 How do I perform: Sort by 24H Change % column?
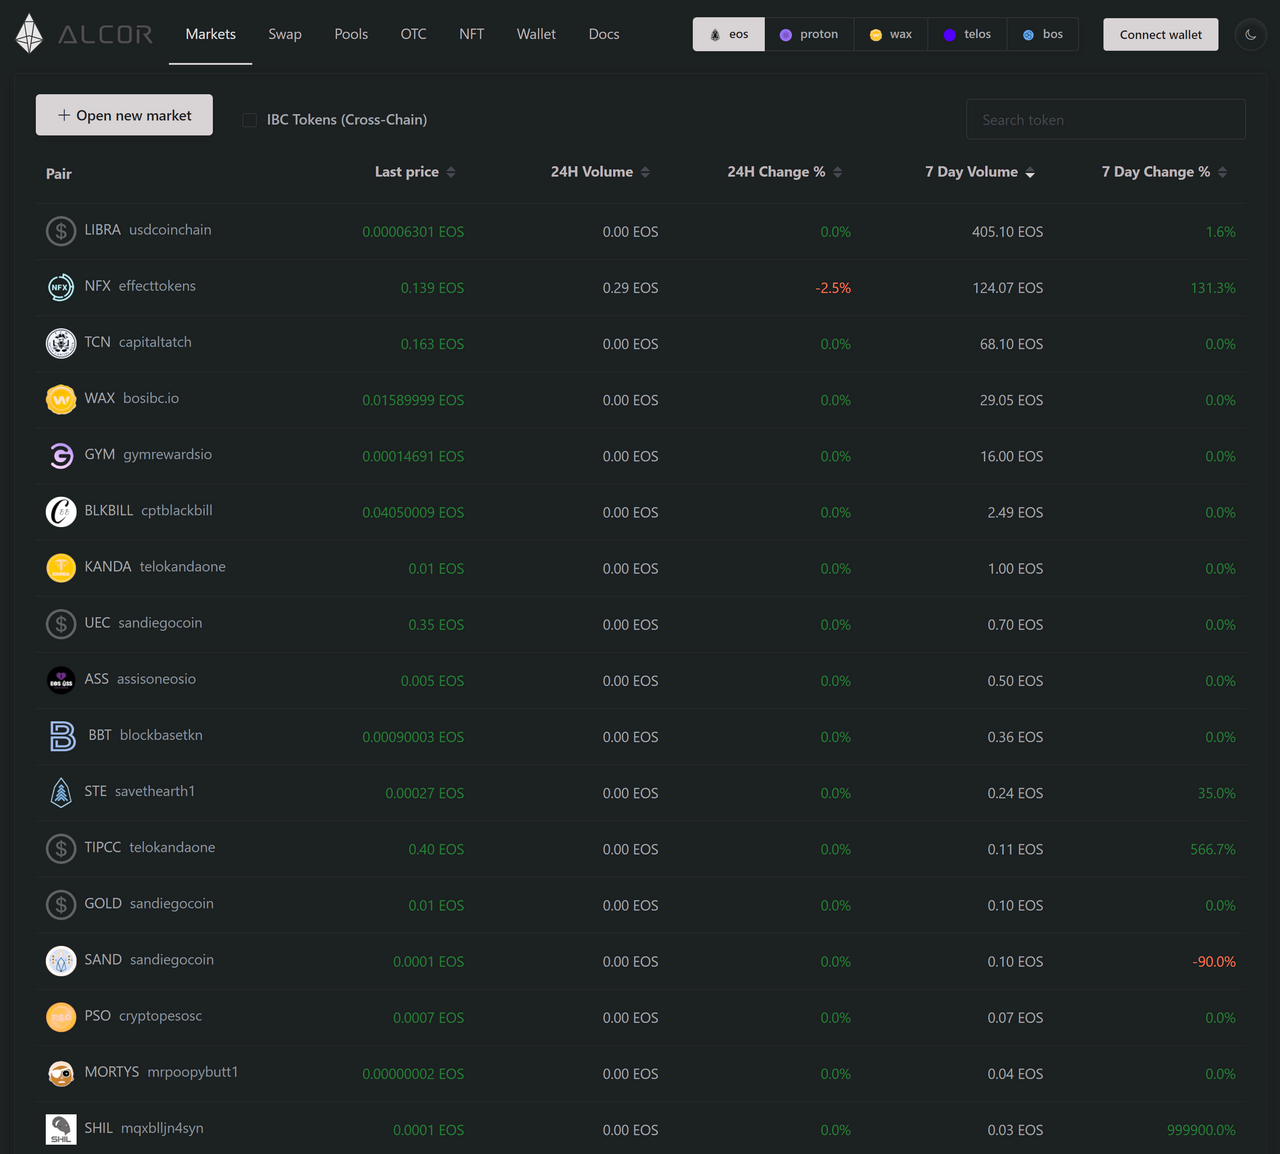pos(785,172)
